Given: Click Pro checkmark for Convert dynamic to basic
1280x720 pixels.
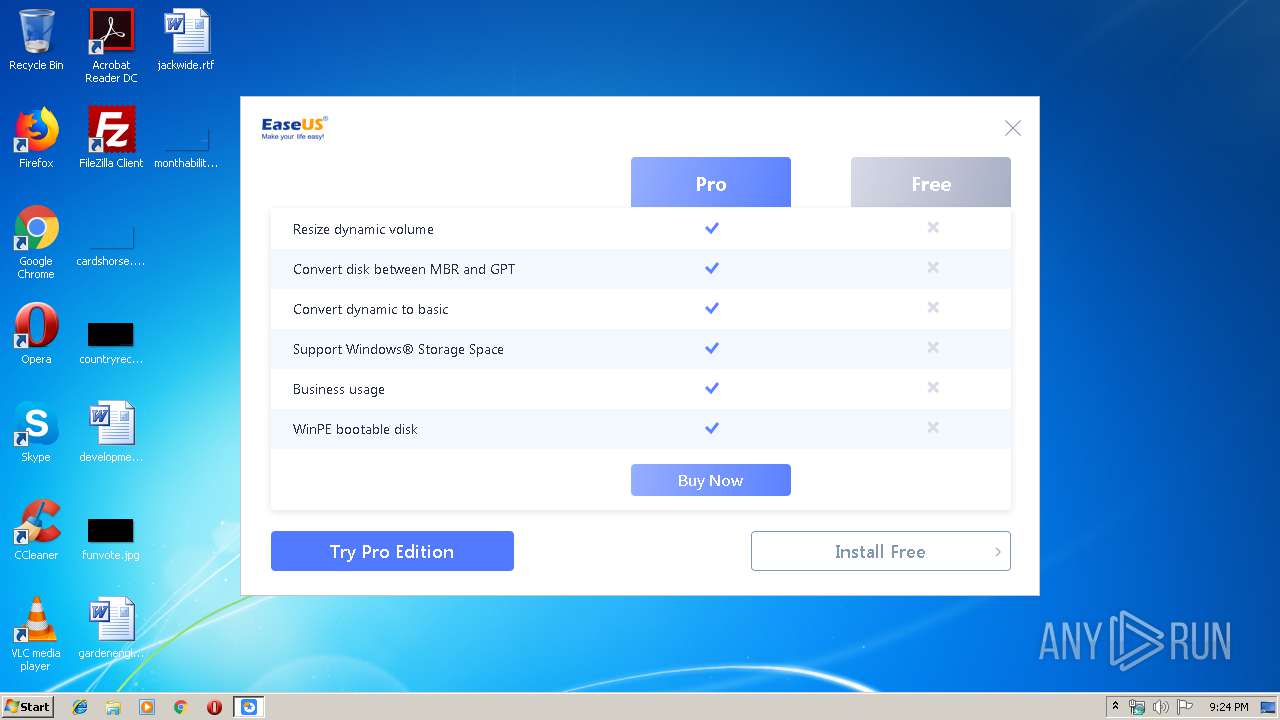Looking at the screenshot, I should (x=712, y=308).
